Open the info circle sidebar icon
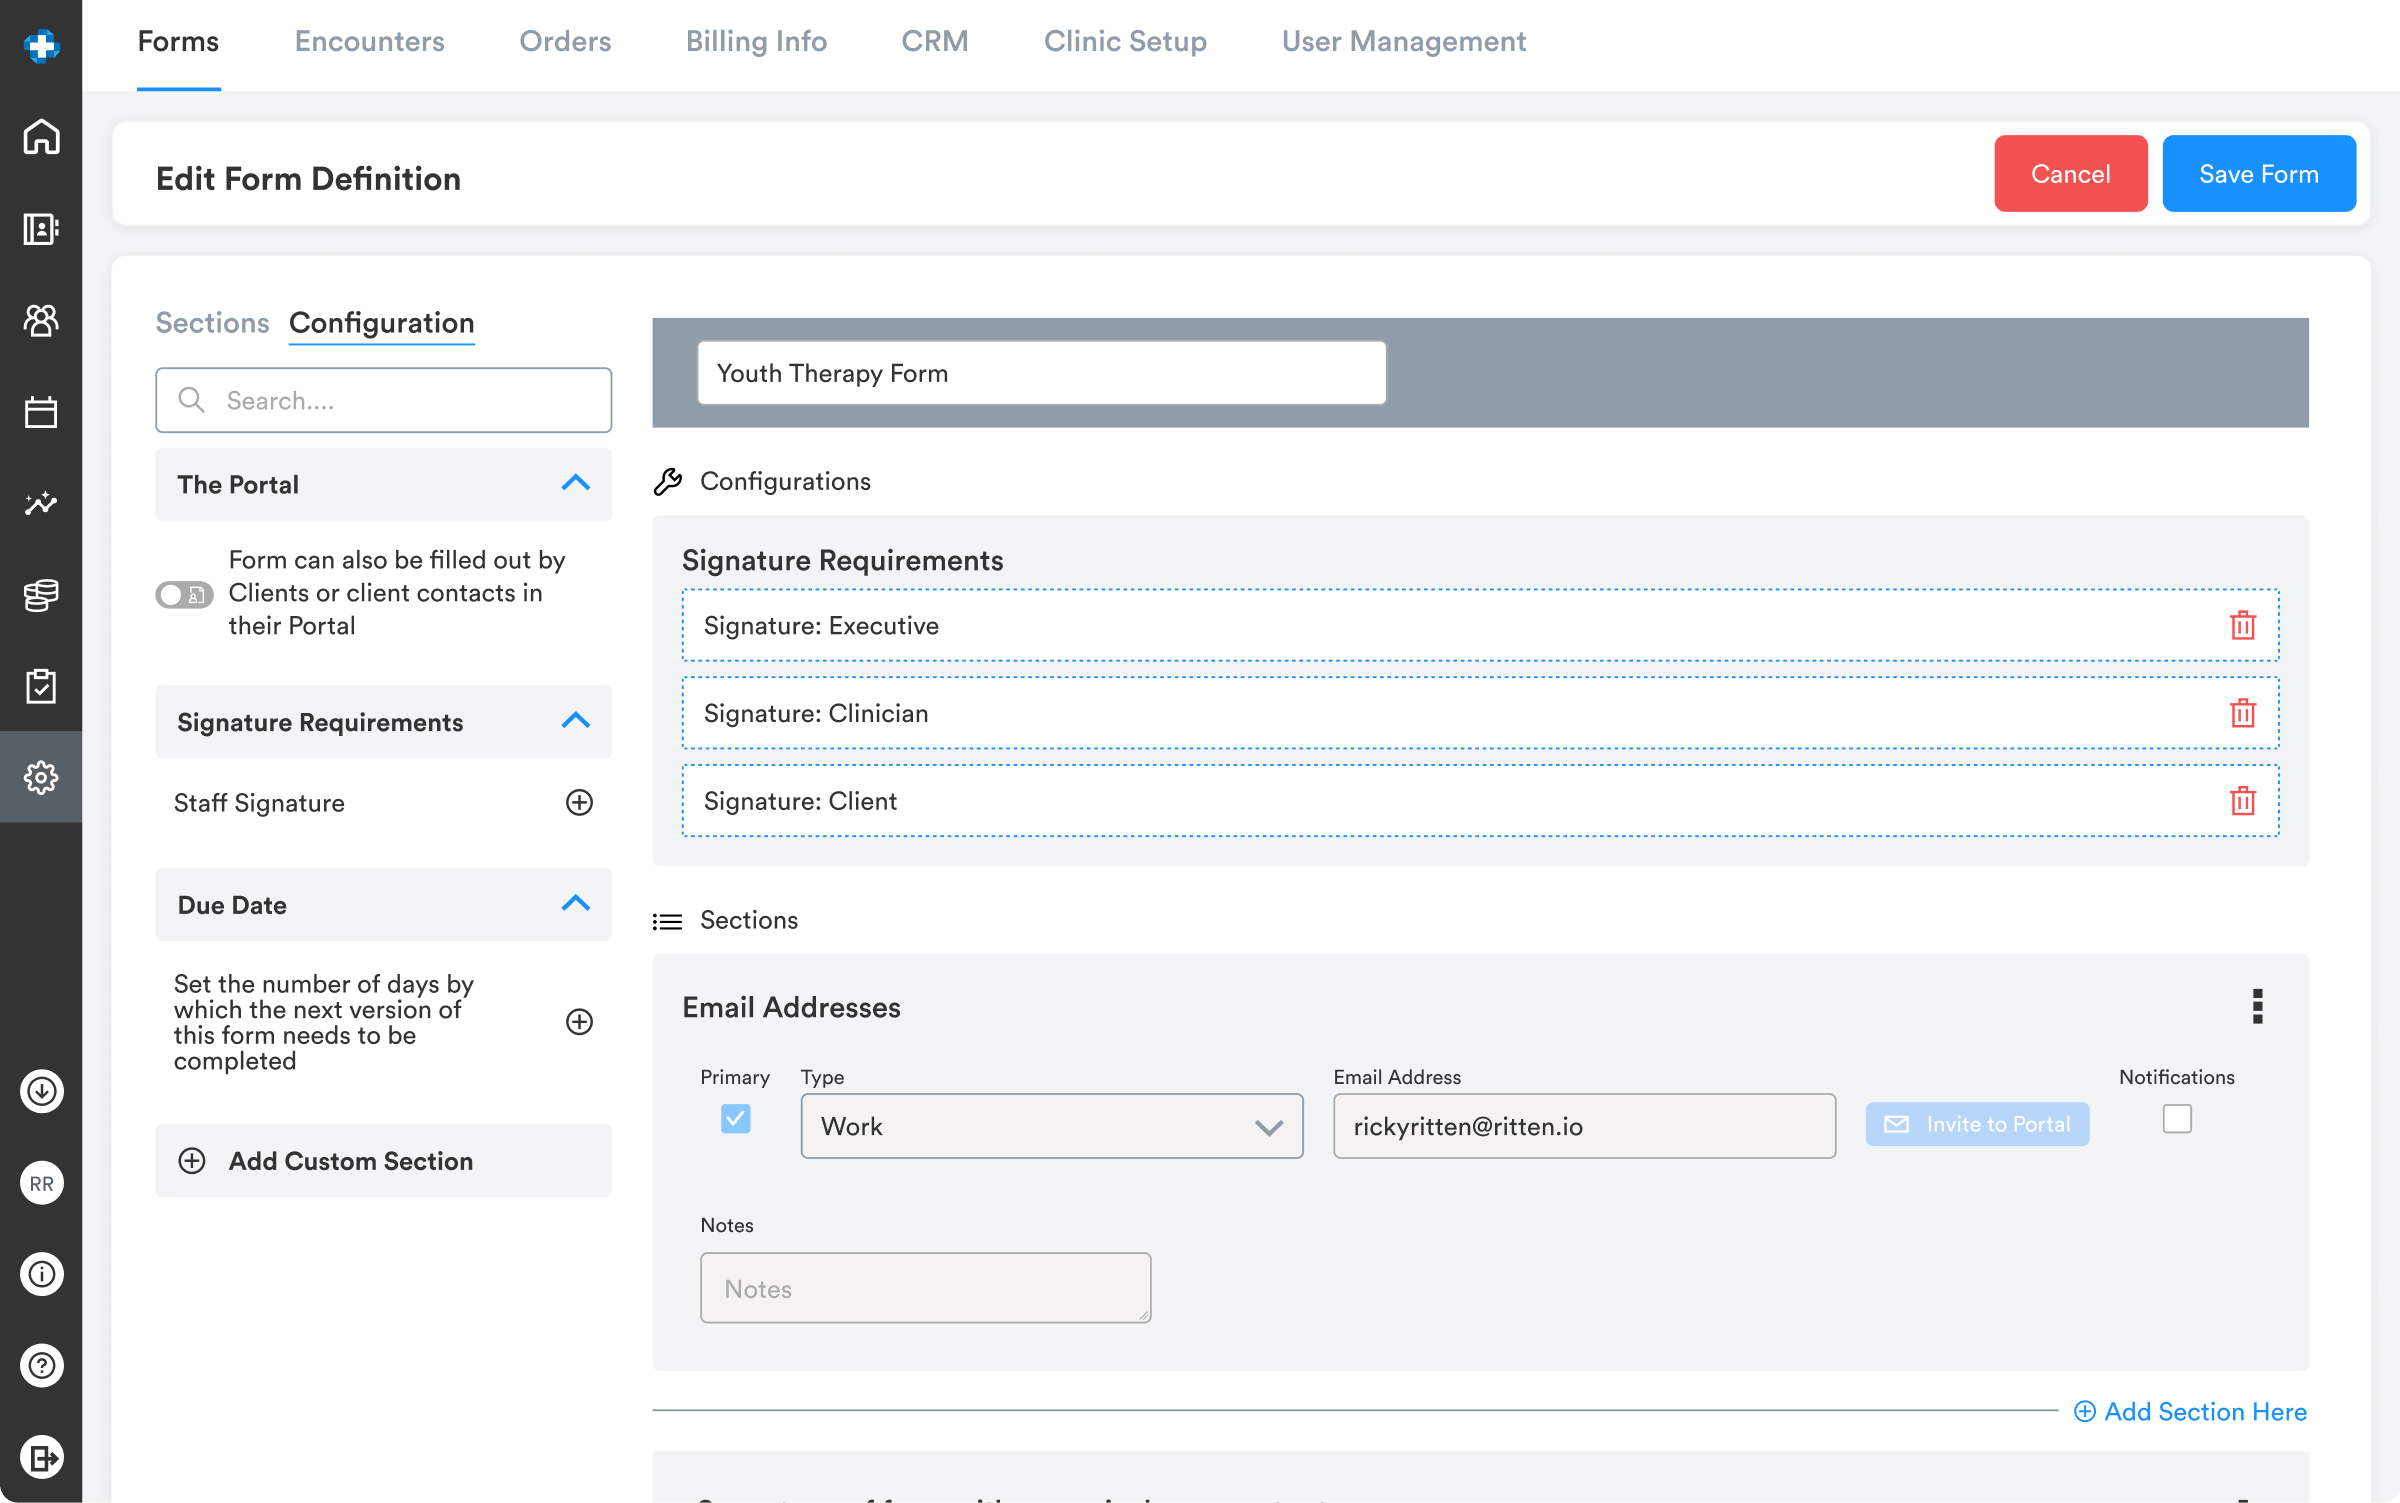 pos(41,1274)
